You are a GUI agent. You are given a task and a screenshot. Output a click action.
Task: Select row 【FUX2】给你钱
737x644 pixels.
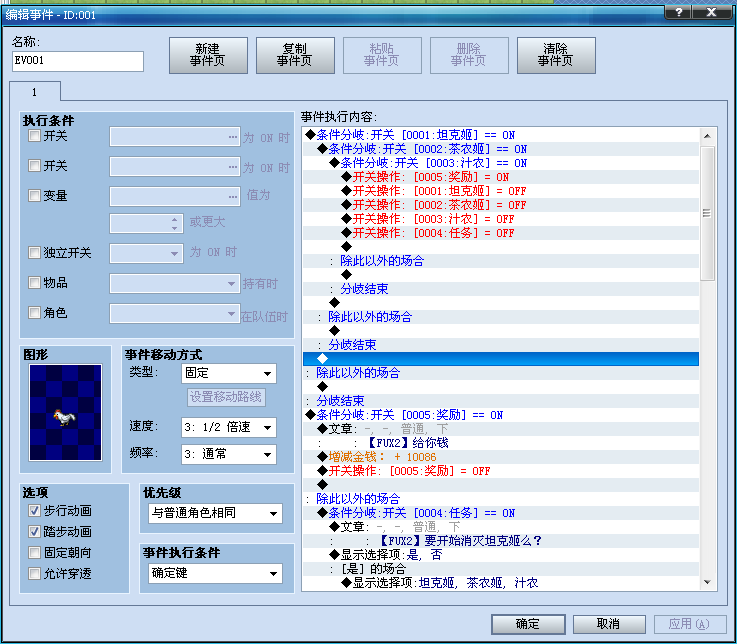[x=501, y=443]
